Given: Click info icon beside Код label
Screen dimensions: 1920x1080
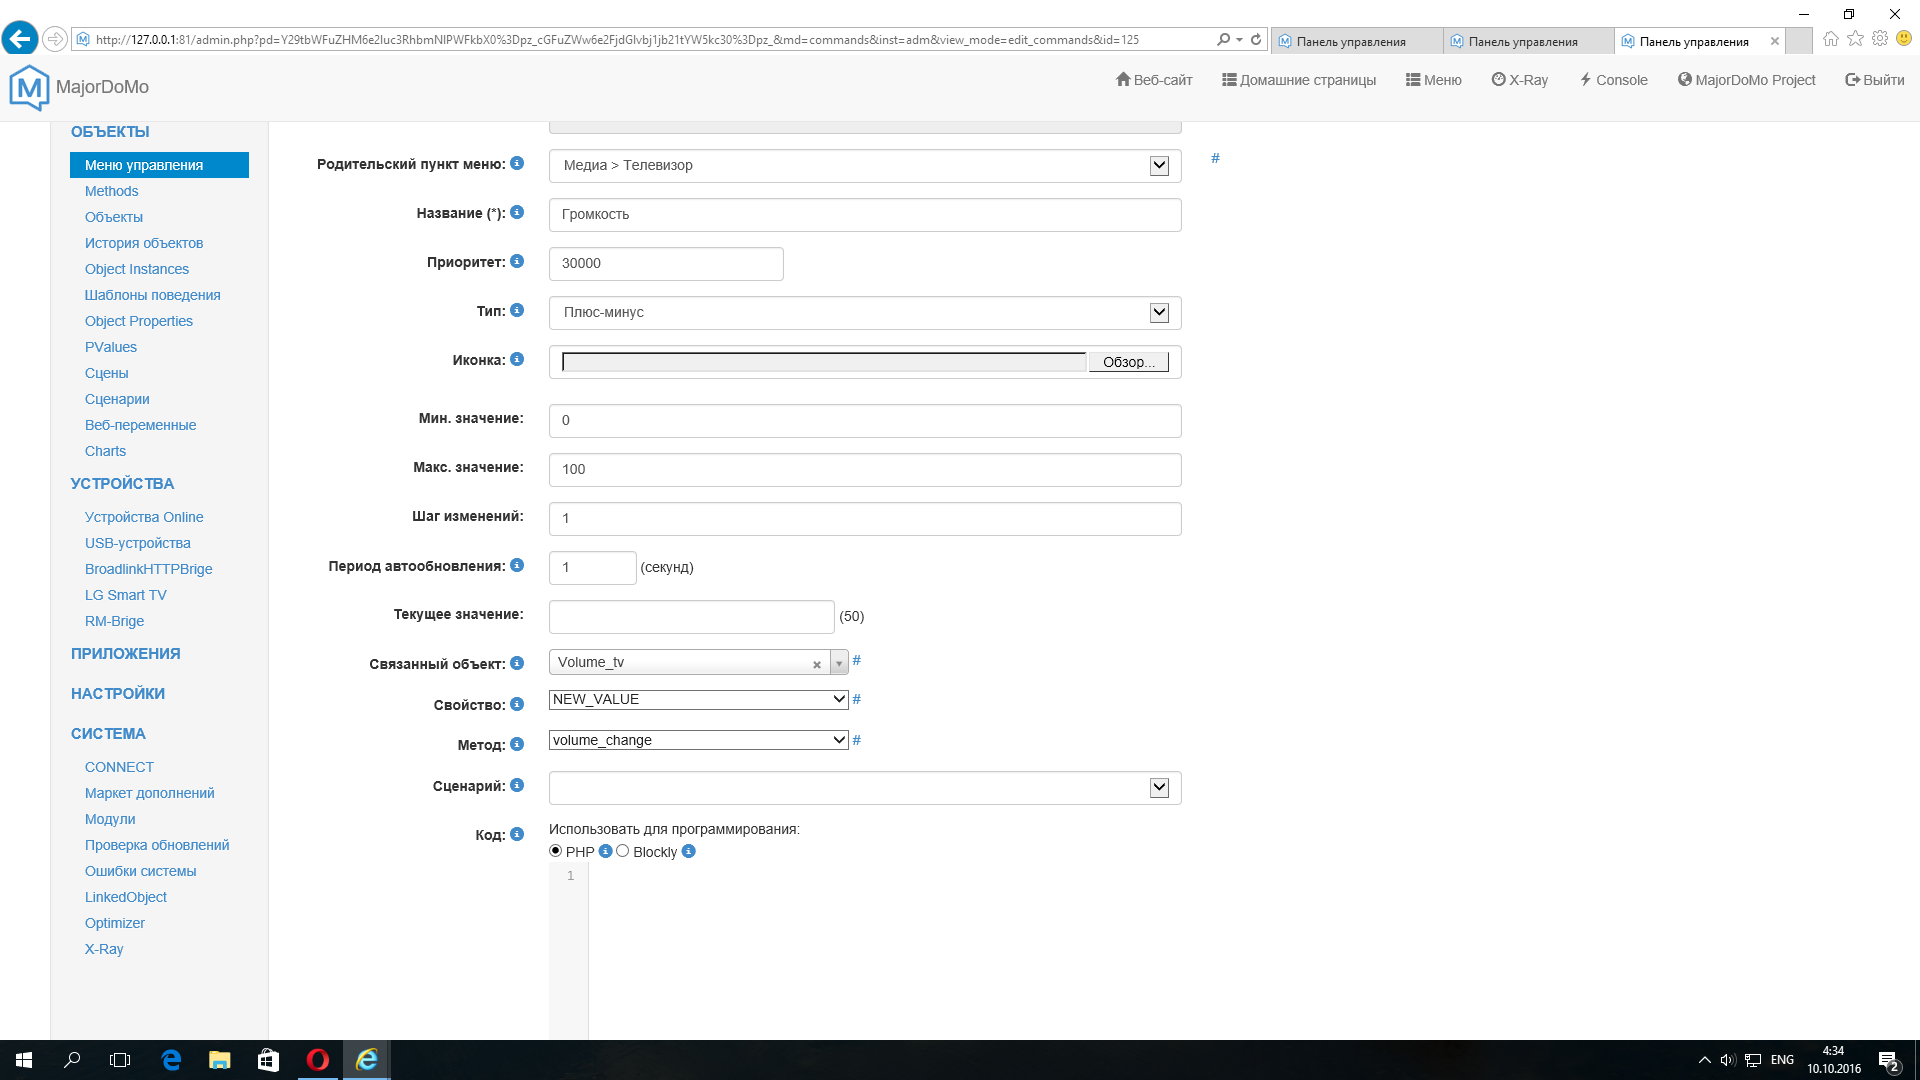Looking at the screenshot, I should coord(517,834).
